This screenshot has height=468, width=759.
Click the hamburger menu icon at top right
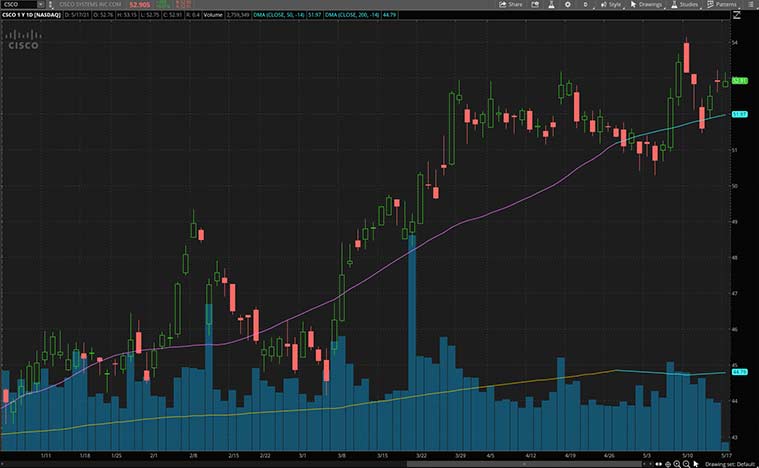point(750,5)
